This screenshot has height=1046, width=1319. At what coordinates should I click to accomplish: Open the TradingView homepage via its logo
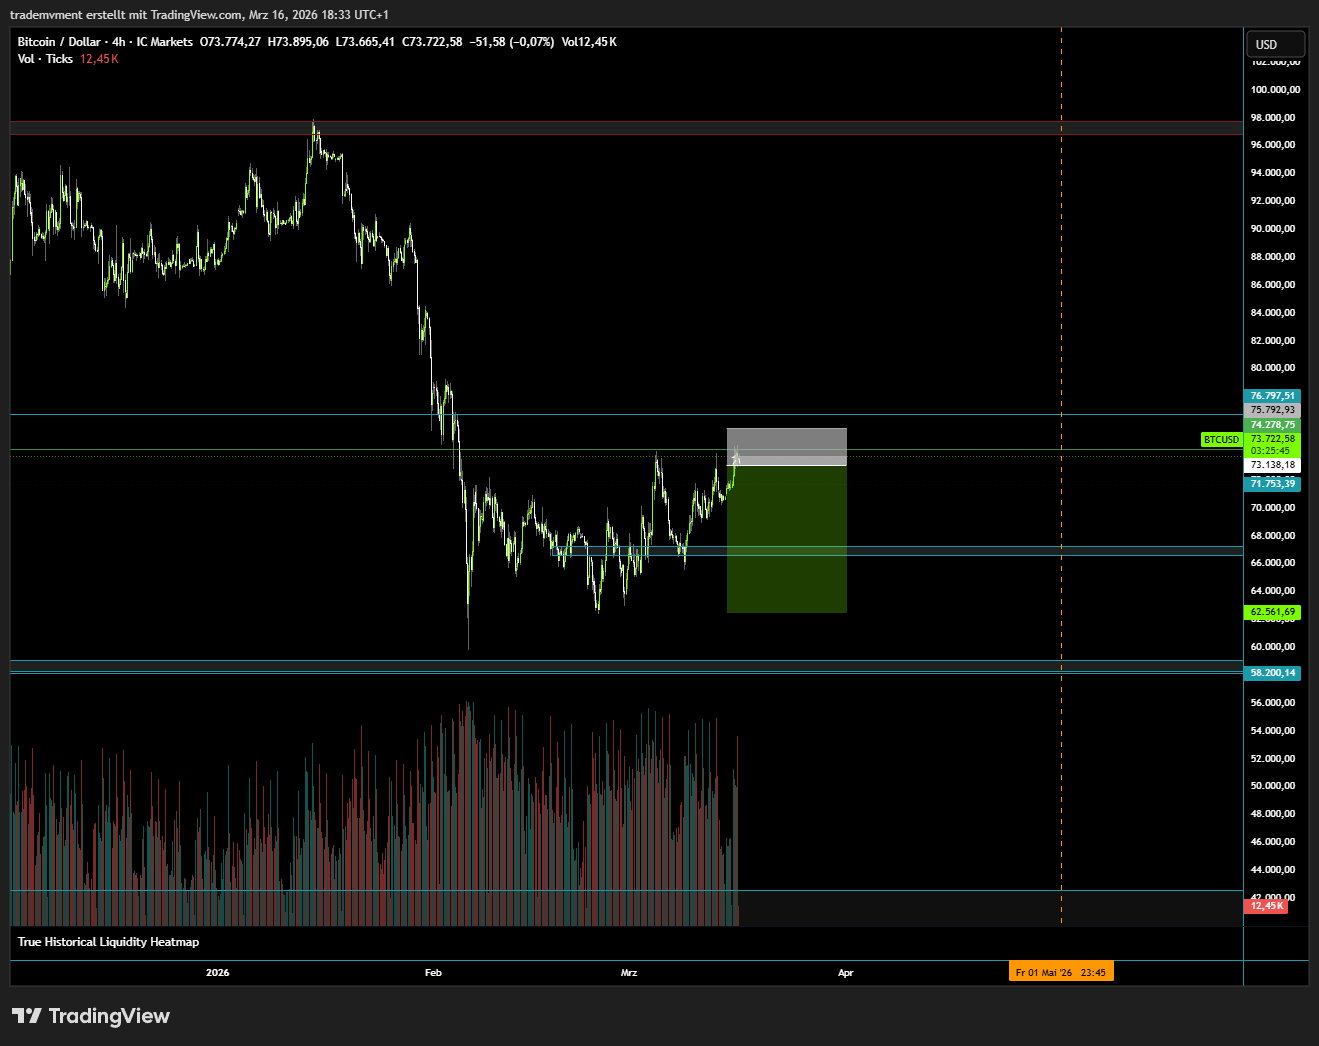pos(90,1016)
